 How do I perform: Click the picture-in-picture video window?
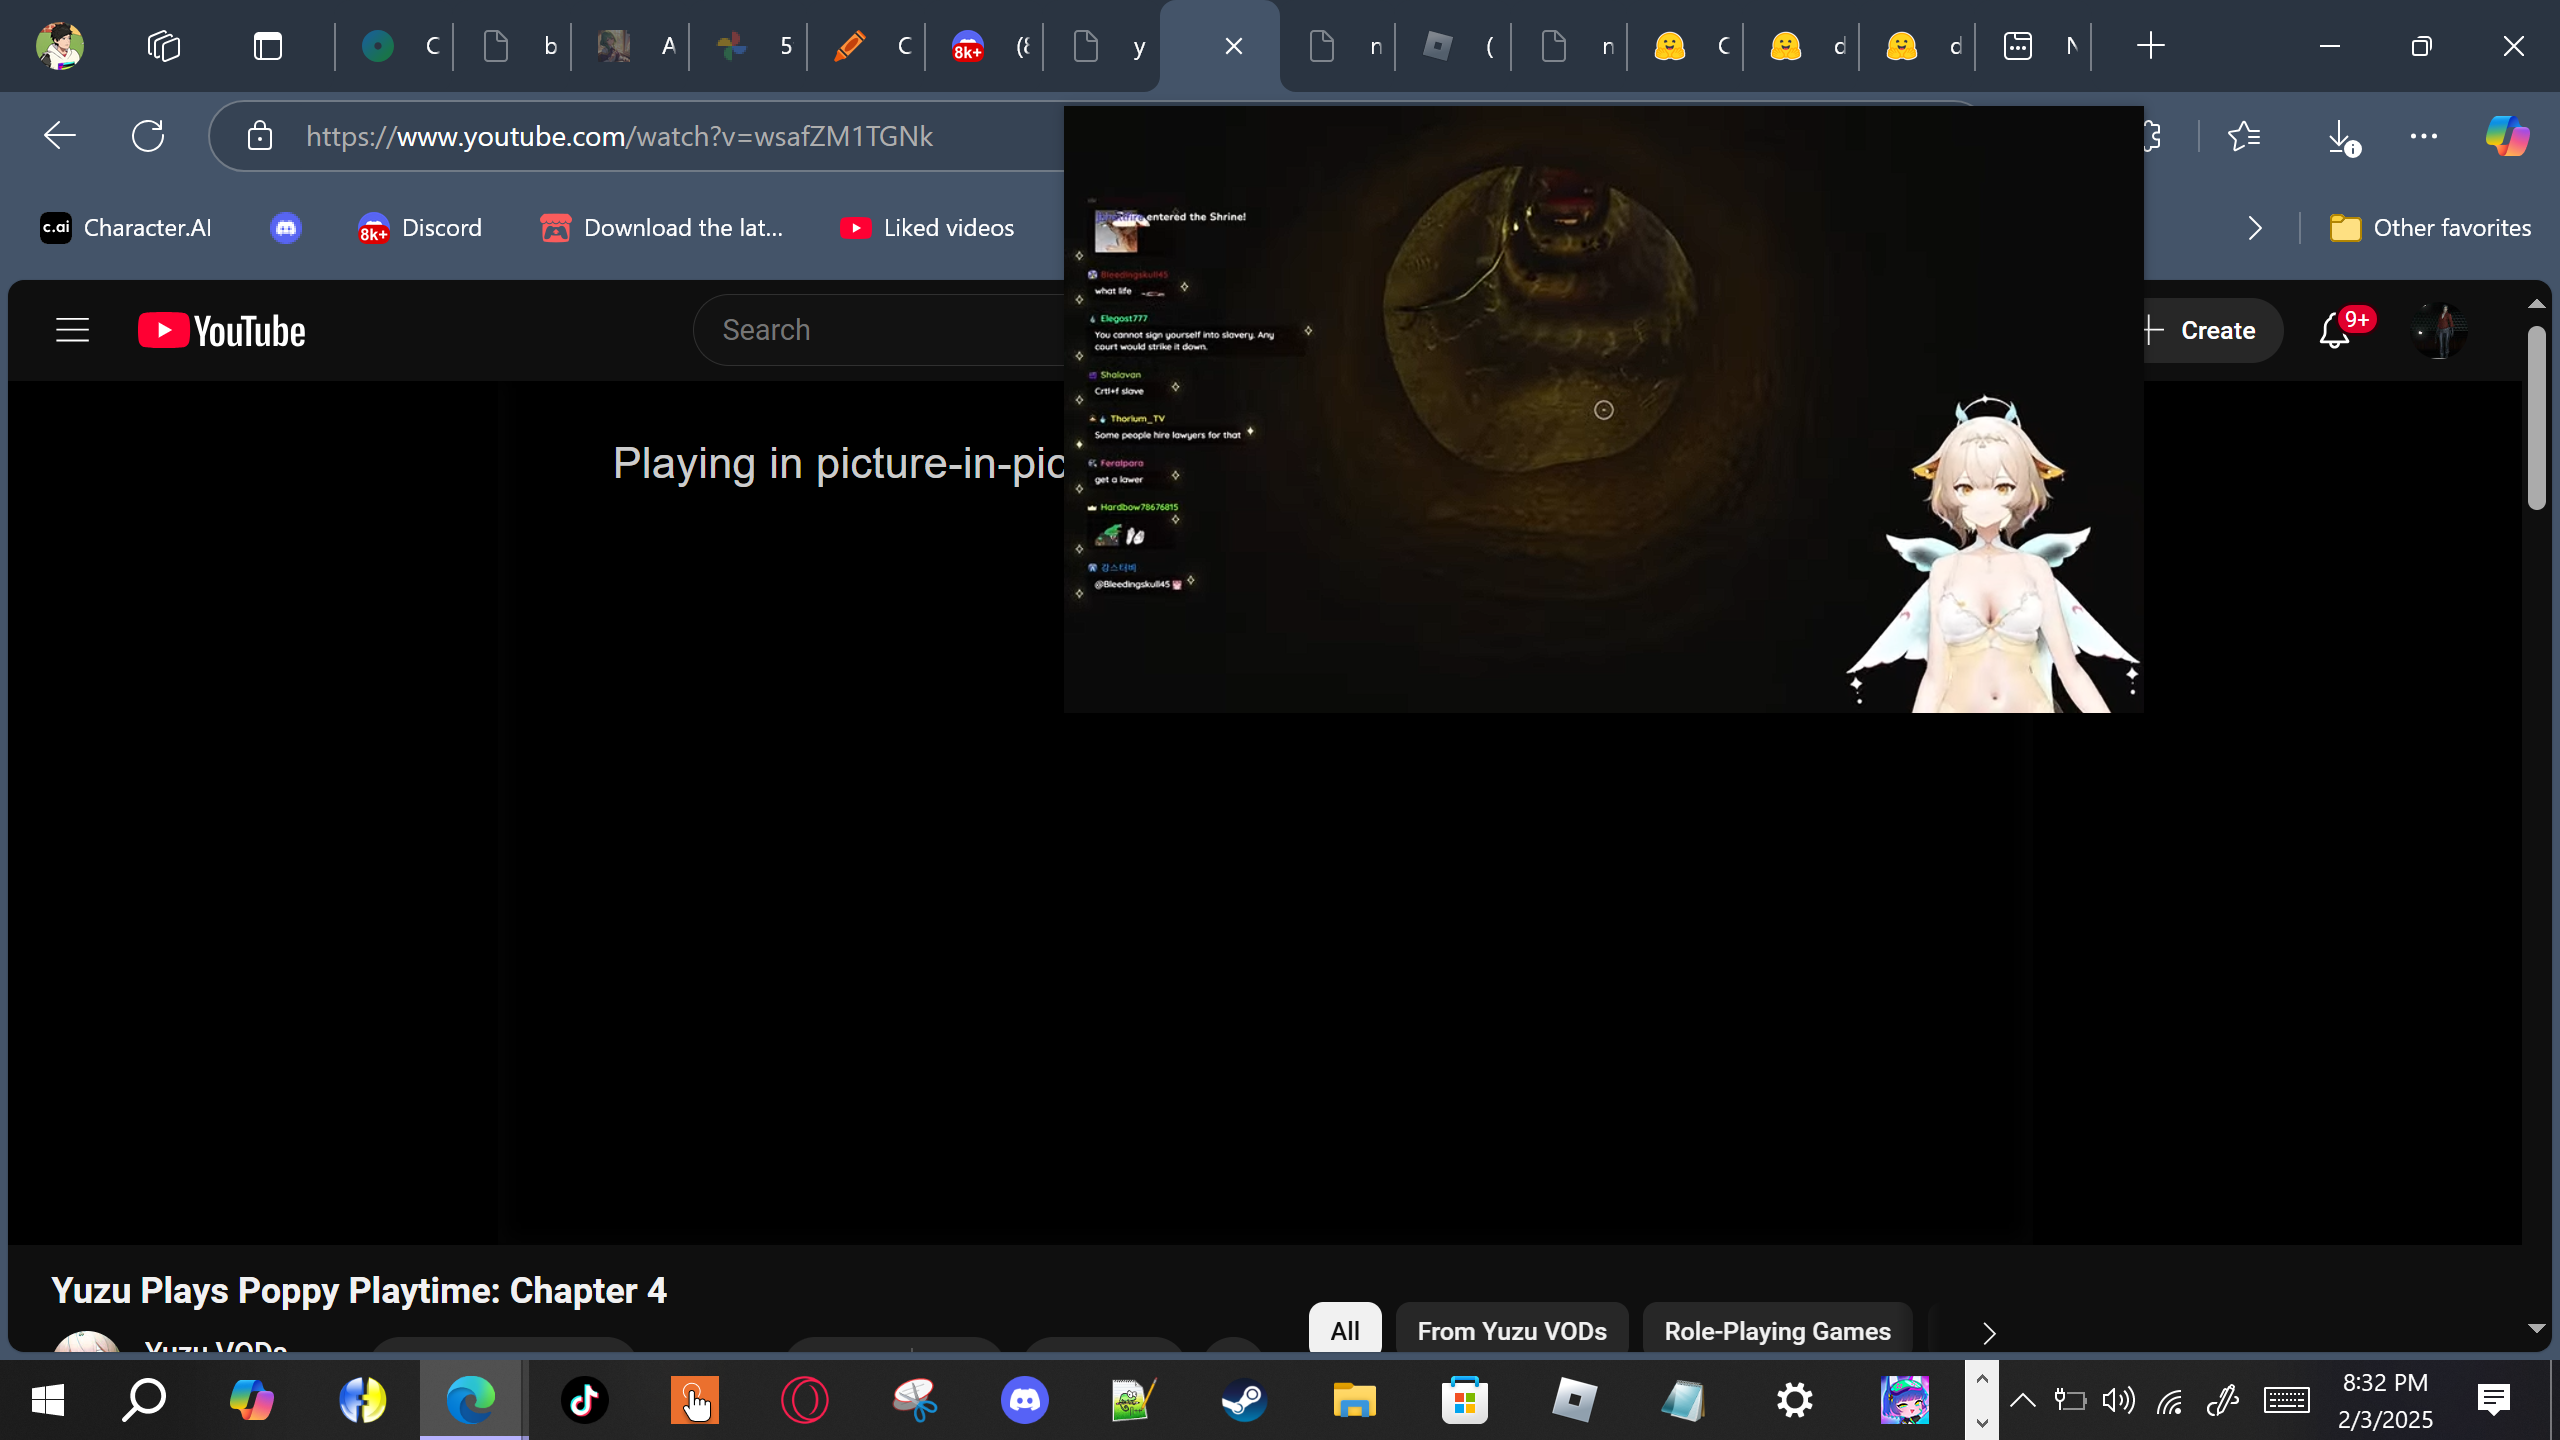pyautogui.click(x=1603, y=410)
